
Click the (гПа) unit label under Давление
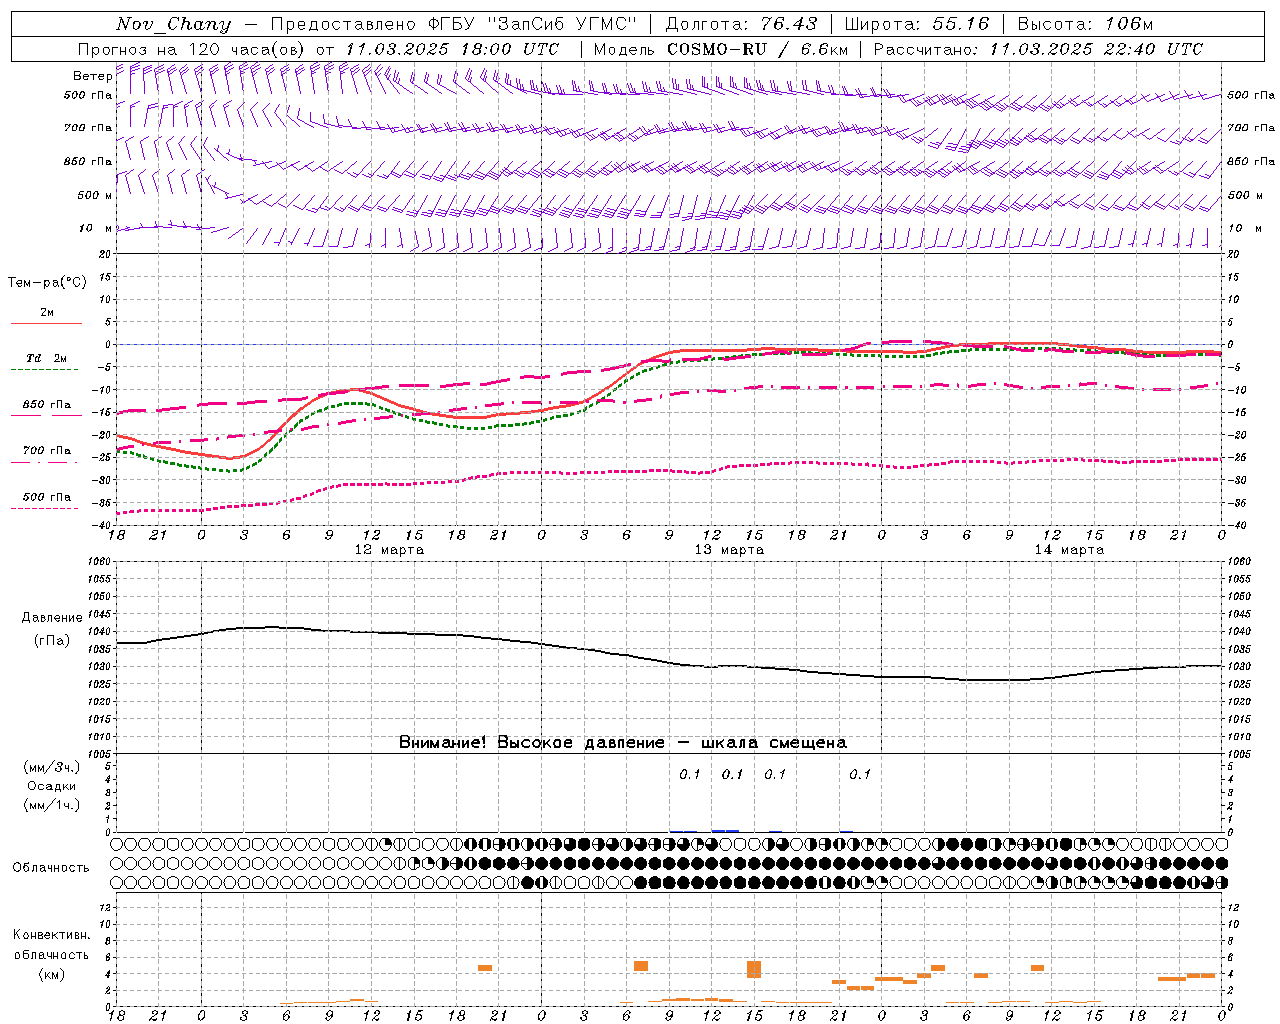click(52, 641)
